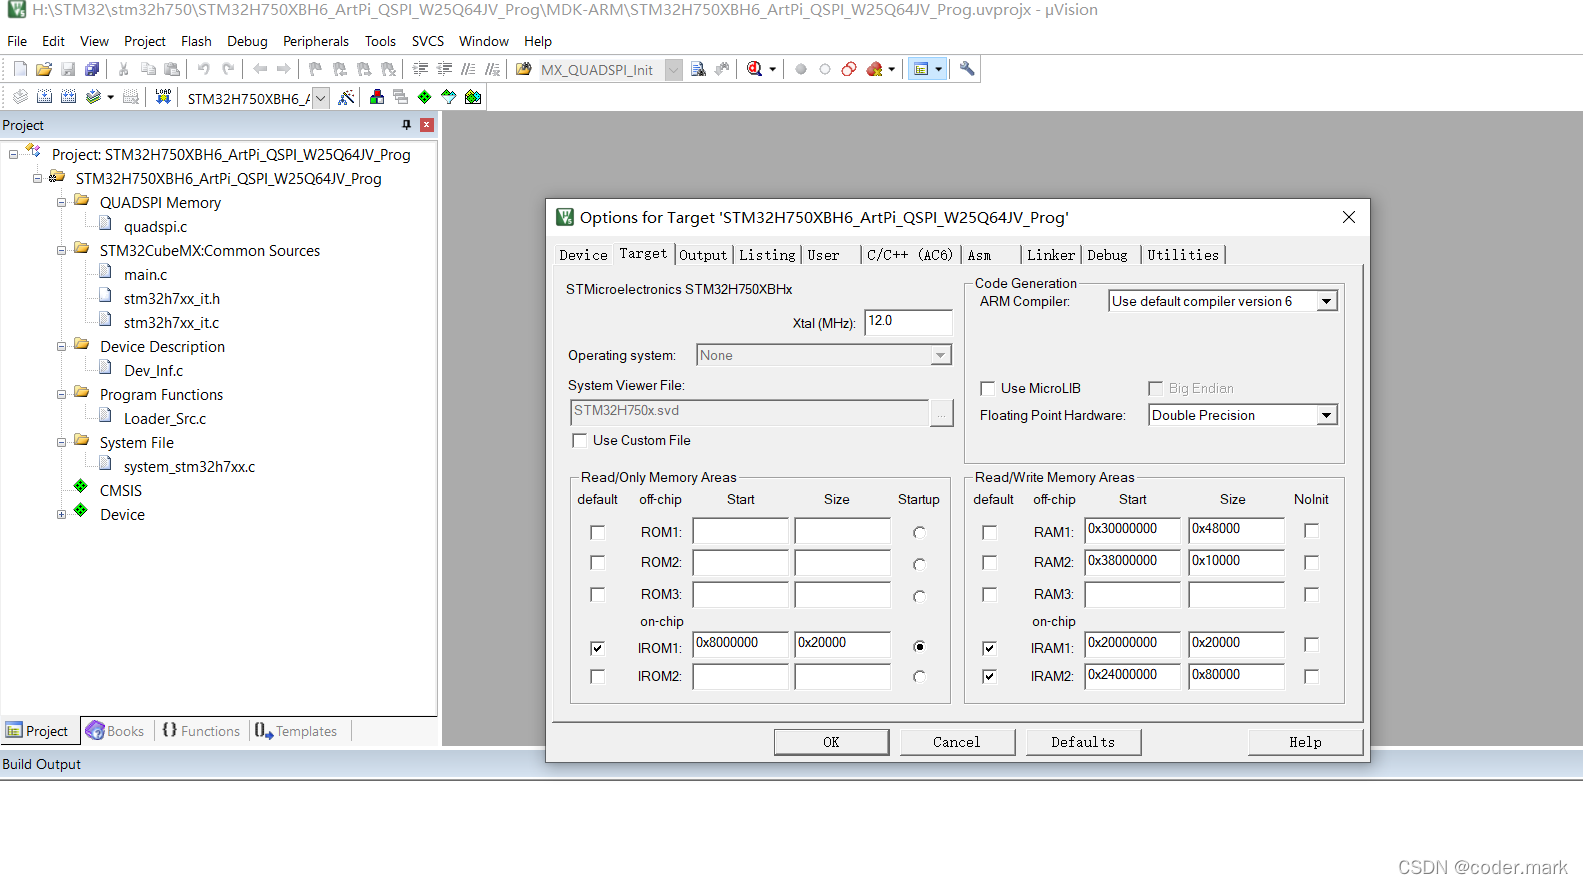1583x884 pixels.
Task: Click the Cancel button
Action: point(957,742)
